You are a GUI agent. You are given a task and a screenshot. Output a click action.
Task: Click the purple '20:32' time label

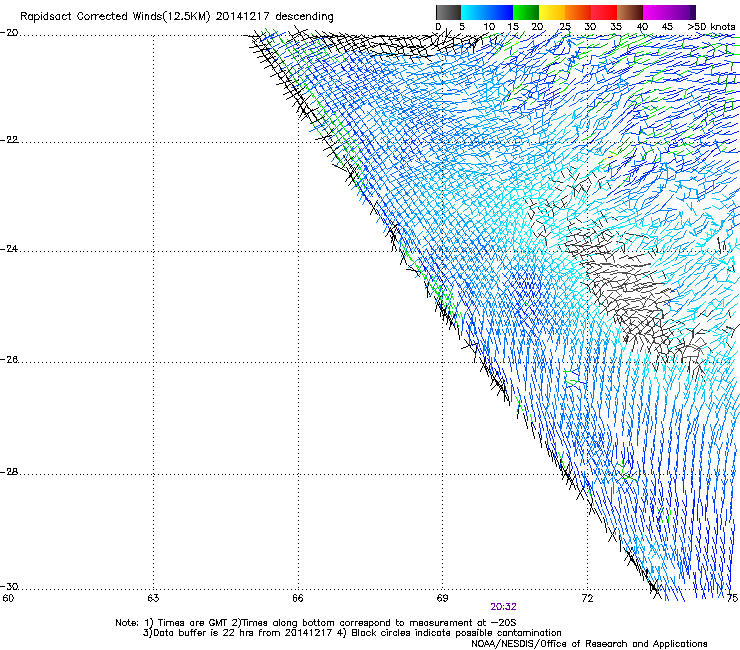[x=503, y=607]
